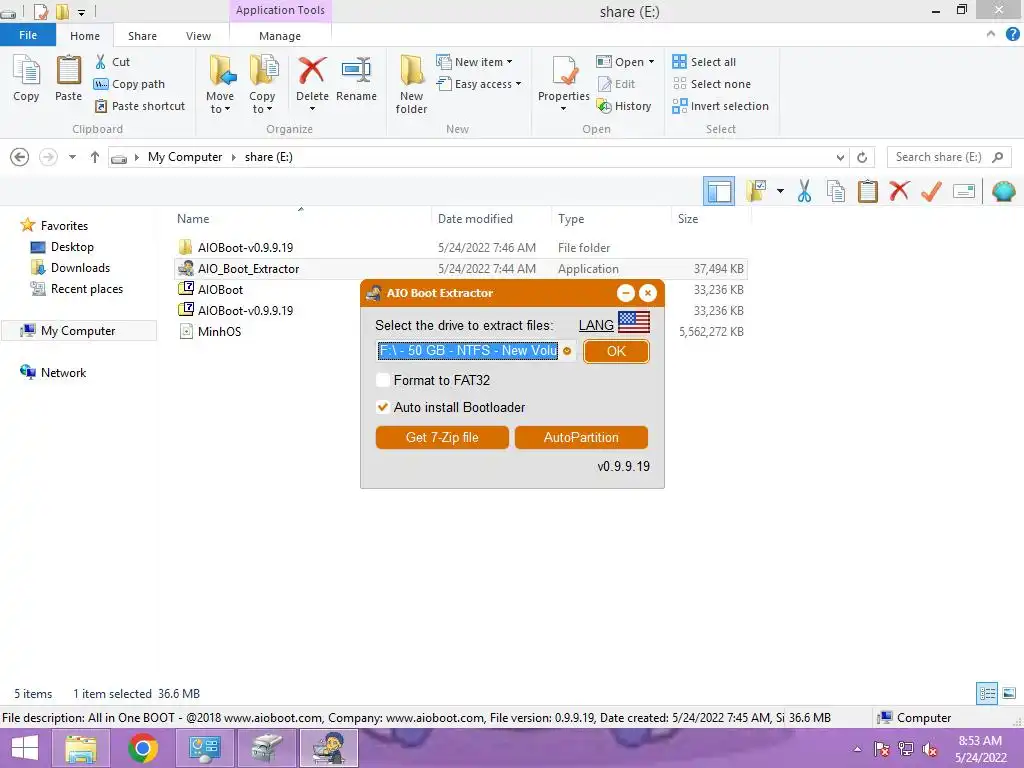Open the Copy to dropdown
The height and width of the screenshot is (768, 1024).
point(263,85)
